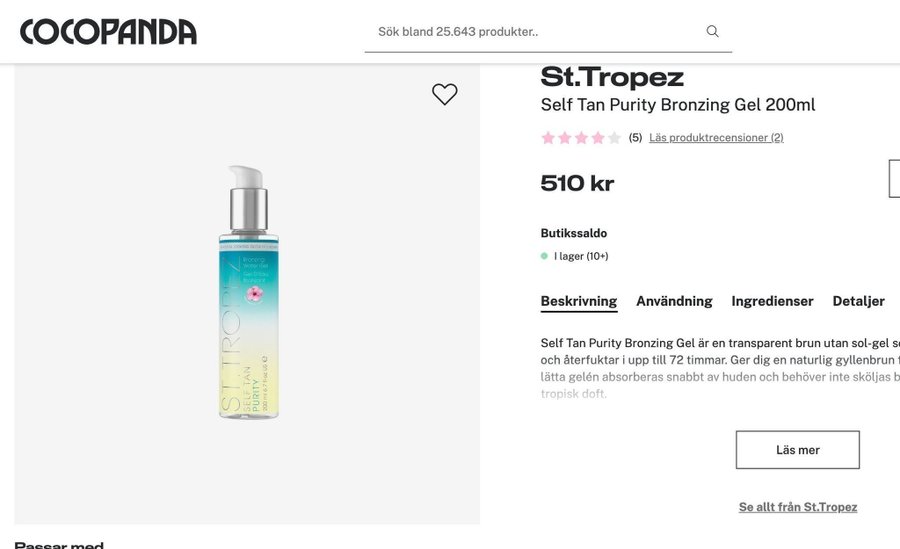The image size is (900, 549).
Task: Click the (5) rating count
Action: click(635, 138)
